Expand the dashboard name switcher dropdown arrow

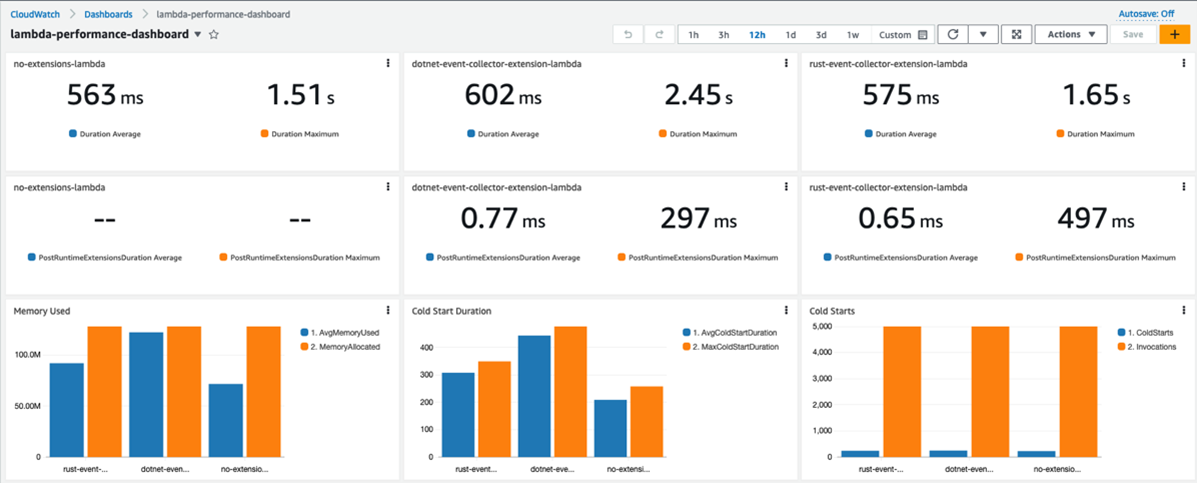(198, 35)
